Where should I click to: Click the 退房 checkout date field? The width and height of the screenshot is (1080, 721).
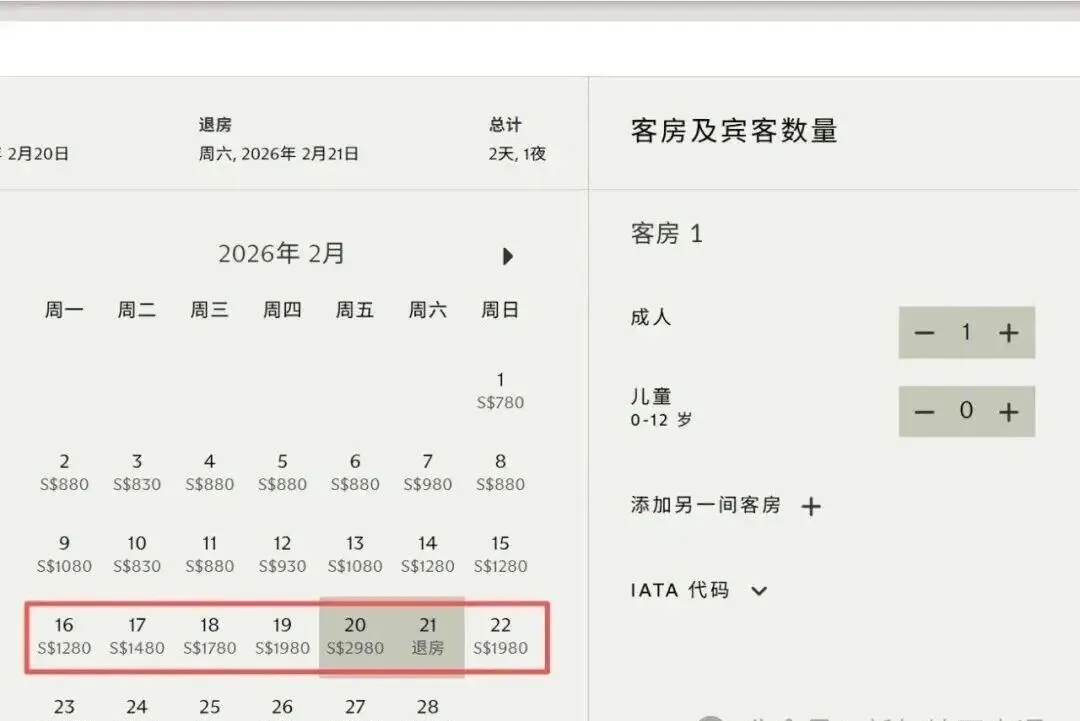[x=278, y=139]
